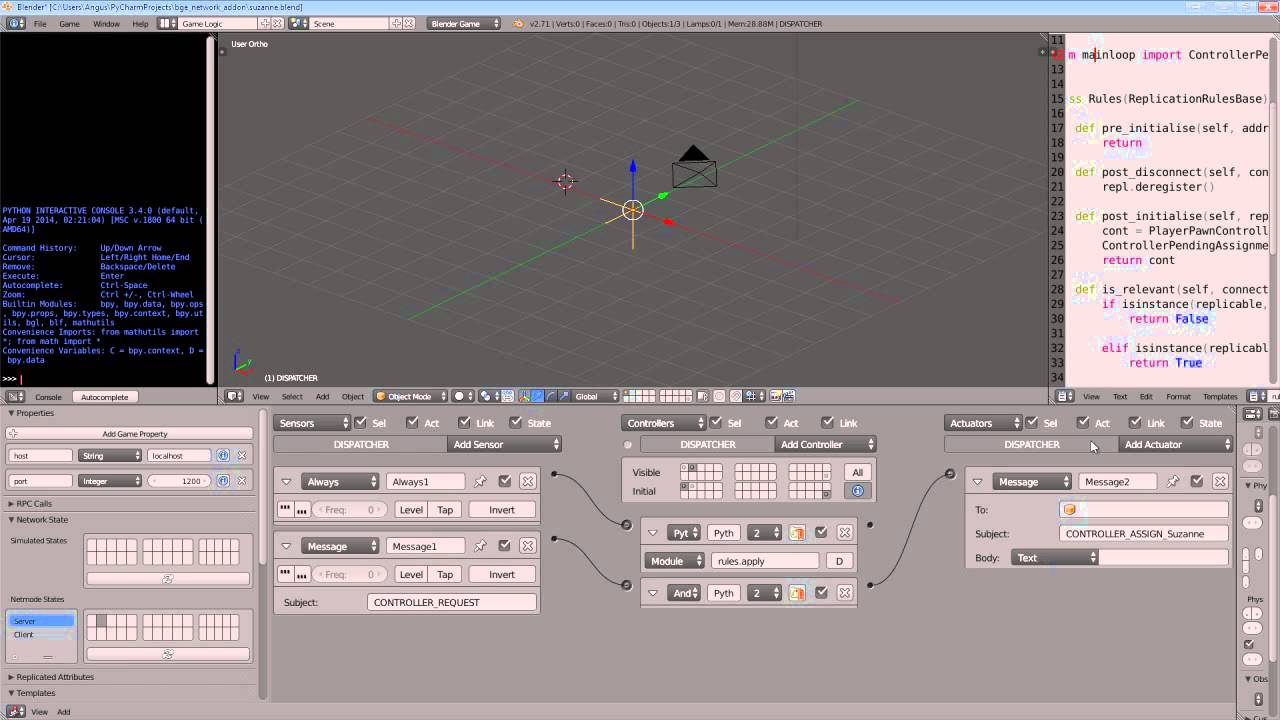The width and height of the screenshot is (1280, 720).
Task: Open the text editor Templates menu
Action: tap(1220, 397)
